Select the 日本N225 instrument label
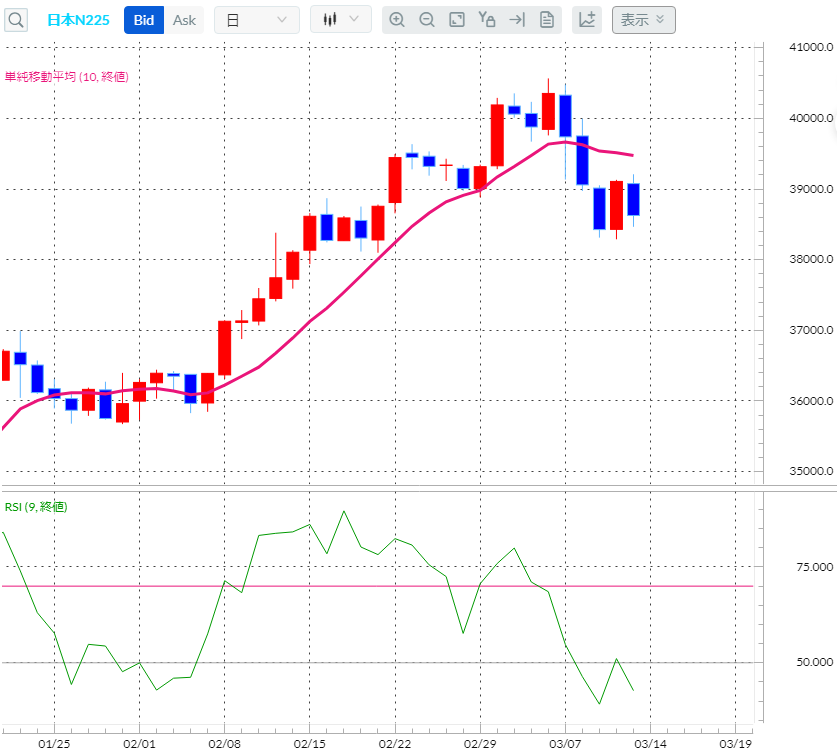The image size is (839, 754). click(77, 19)
